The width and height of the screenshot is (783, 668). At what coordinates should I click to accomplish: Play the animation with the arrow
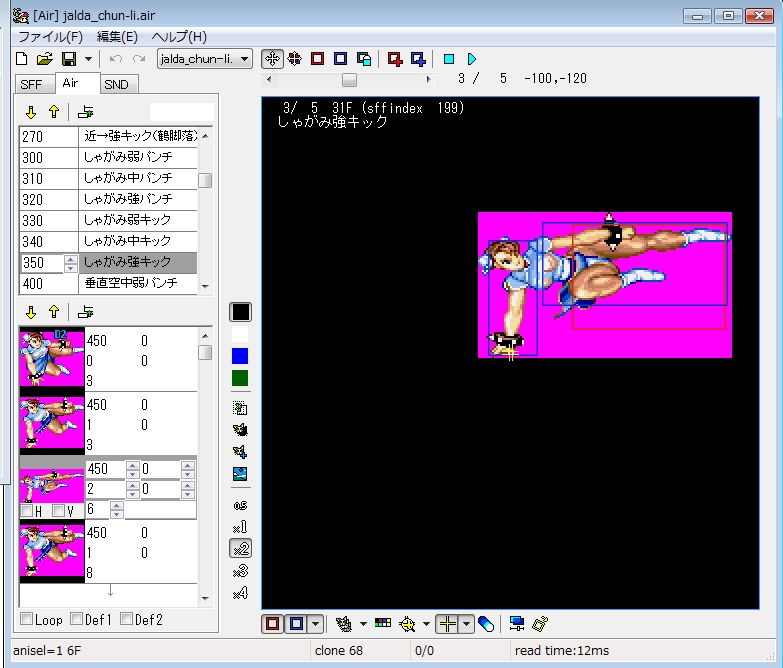472,59
